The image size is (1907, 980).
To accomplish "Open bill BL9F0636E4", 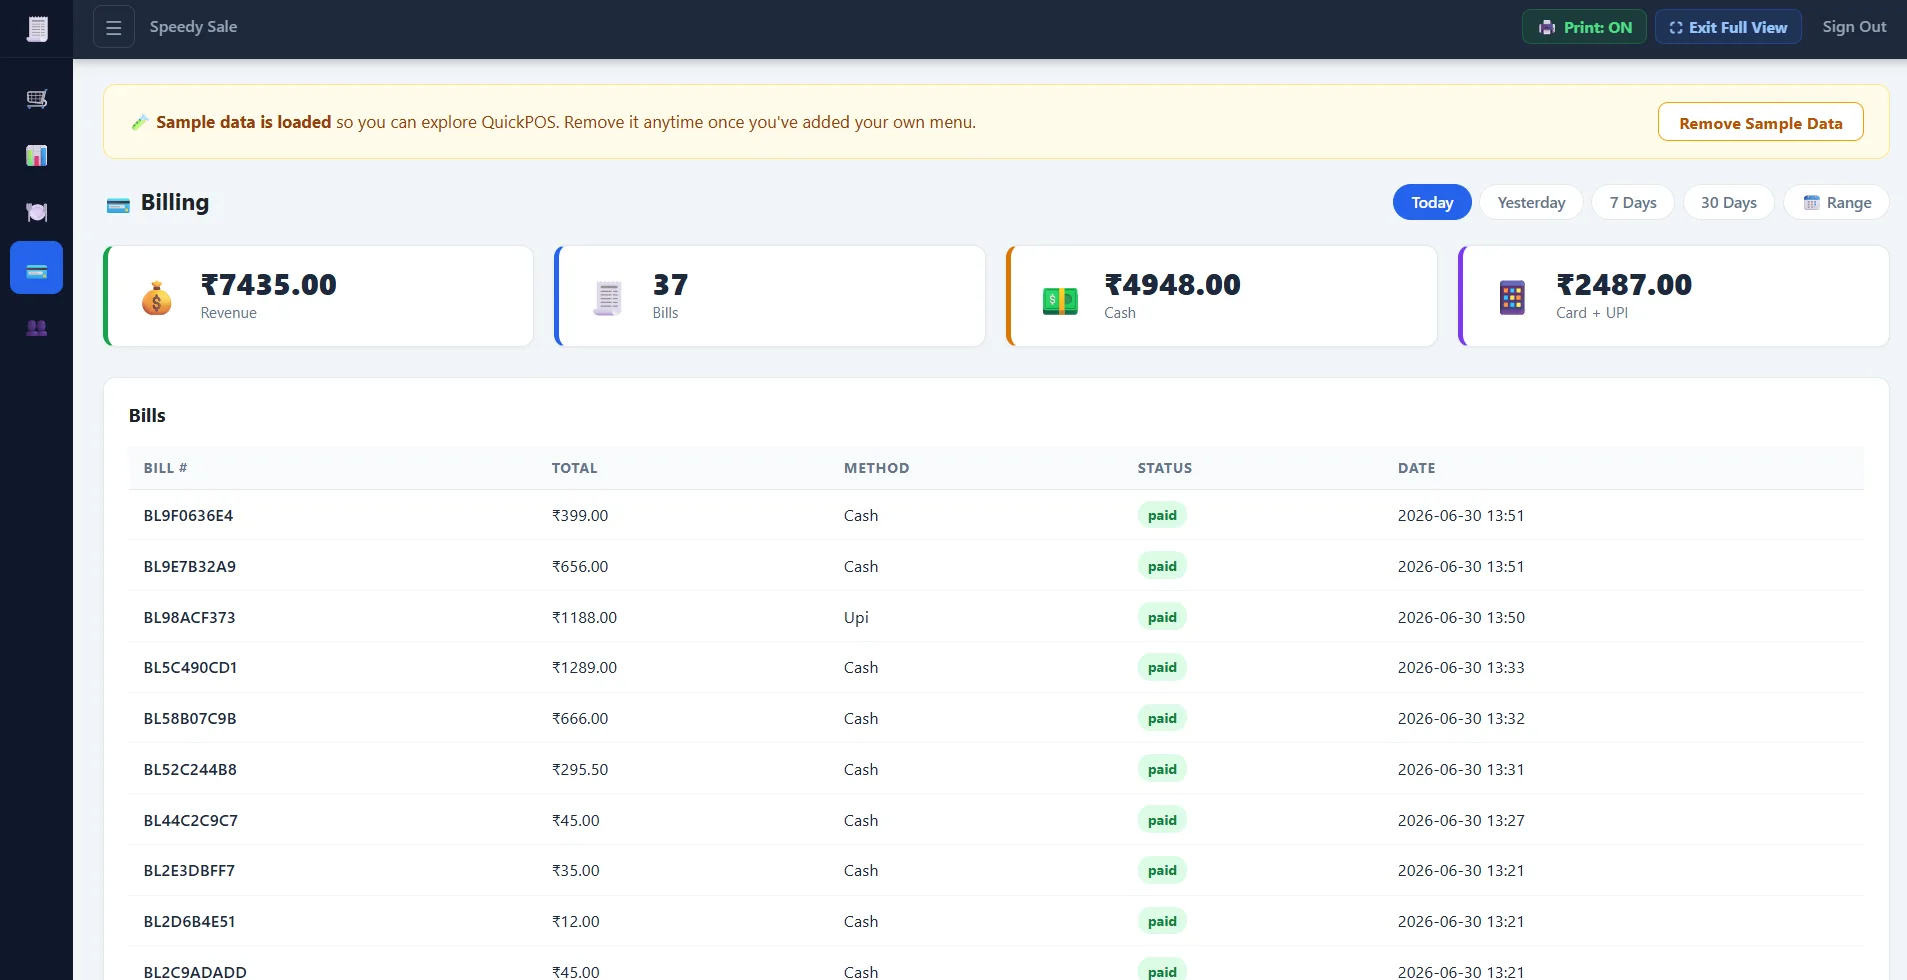I will pos(188,516).
